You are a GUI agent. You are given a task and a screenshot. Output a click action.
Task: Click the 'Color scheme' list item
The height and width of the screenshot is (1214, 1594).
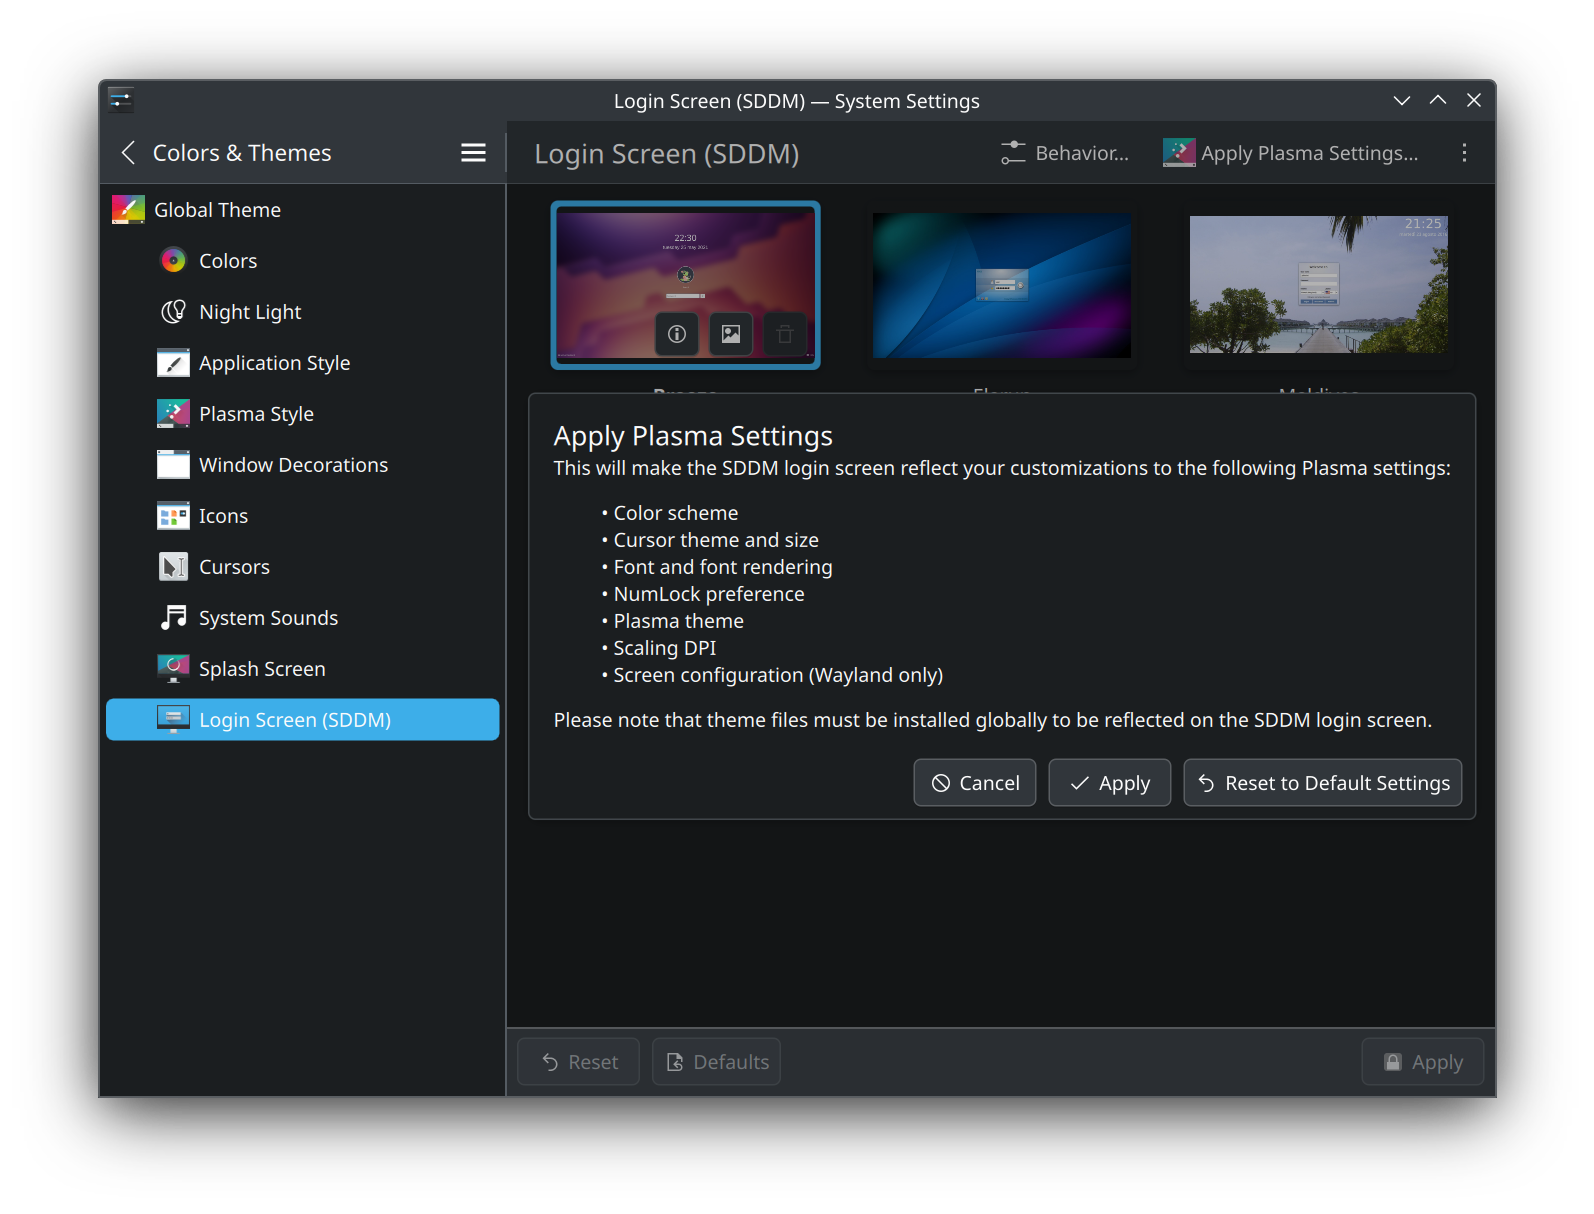pyautogui.click(x=676, y=513)
